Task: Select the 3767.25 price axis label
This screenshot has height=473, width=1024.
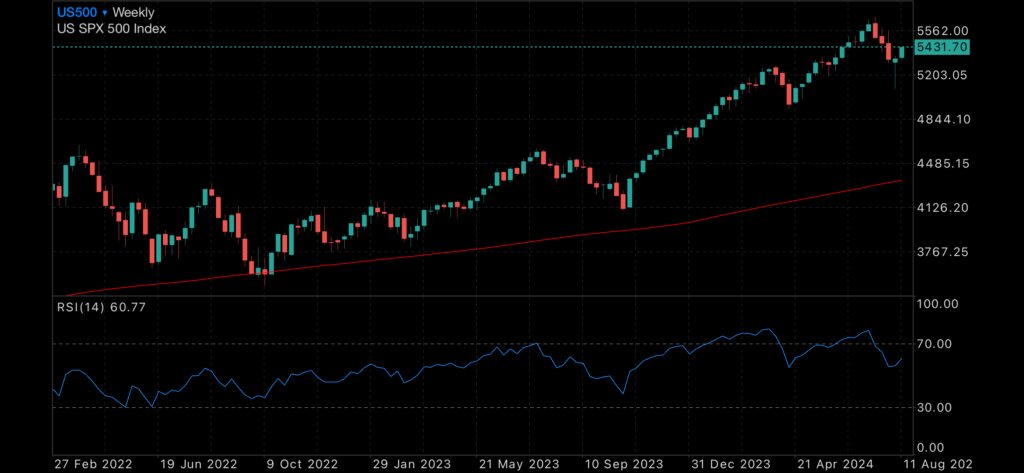Action: [x=942, y=252]
